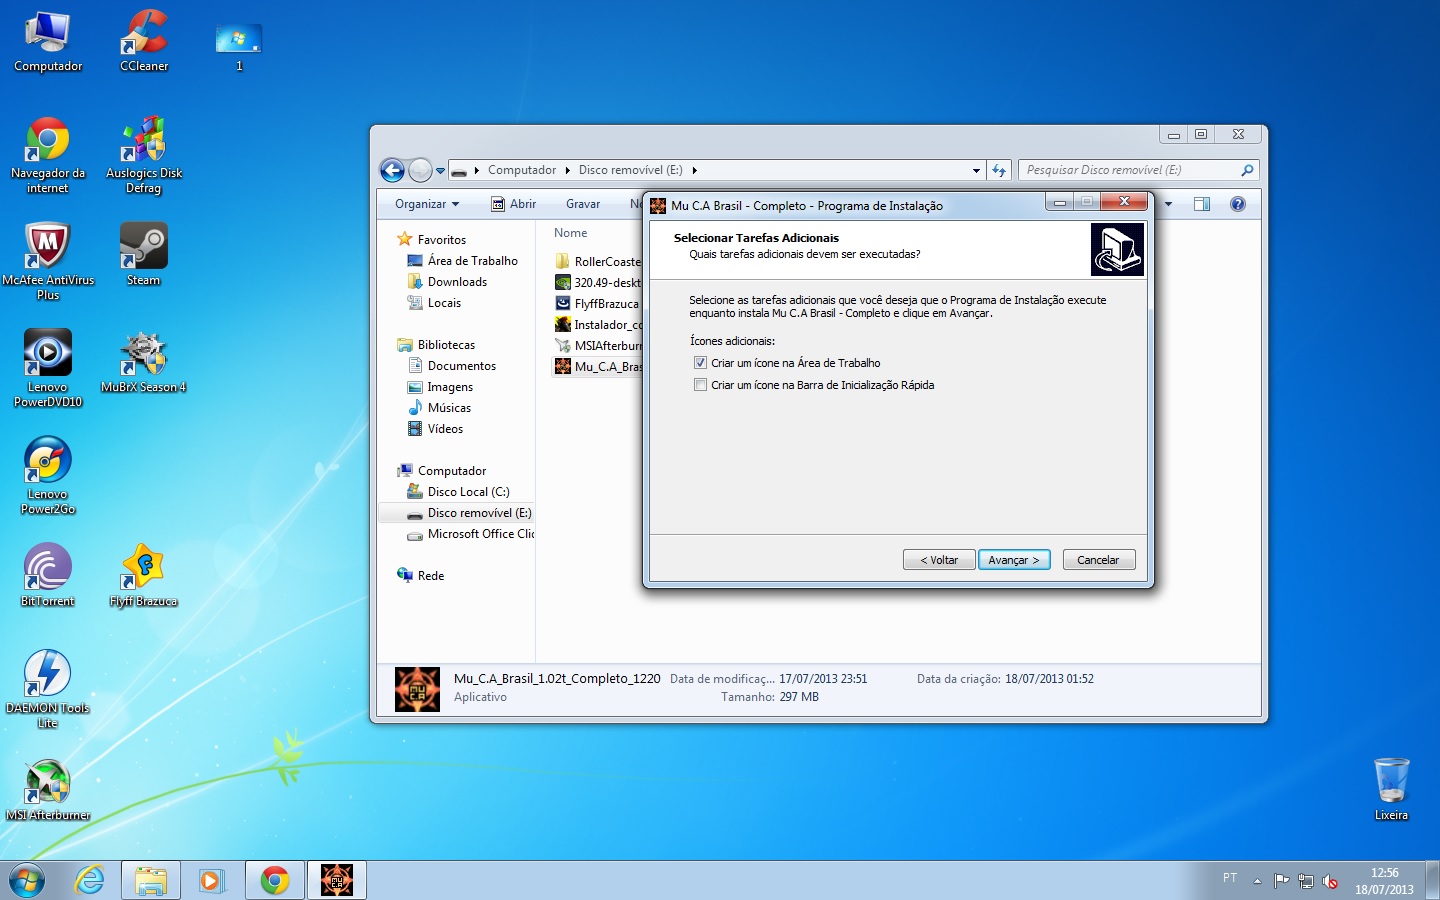Viewport: 1440px width, 900px height.
Task: Click Abrir in the Explorer toolbar
Action: (x=513, y=204)
